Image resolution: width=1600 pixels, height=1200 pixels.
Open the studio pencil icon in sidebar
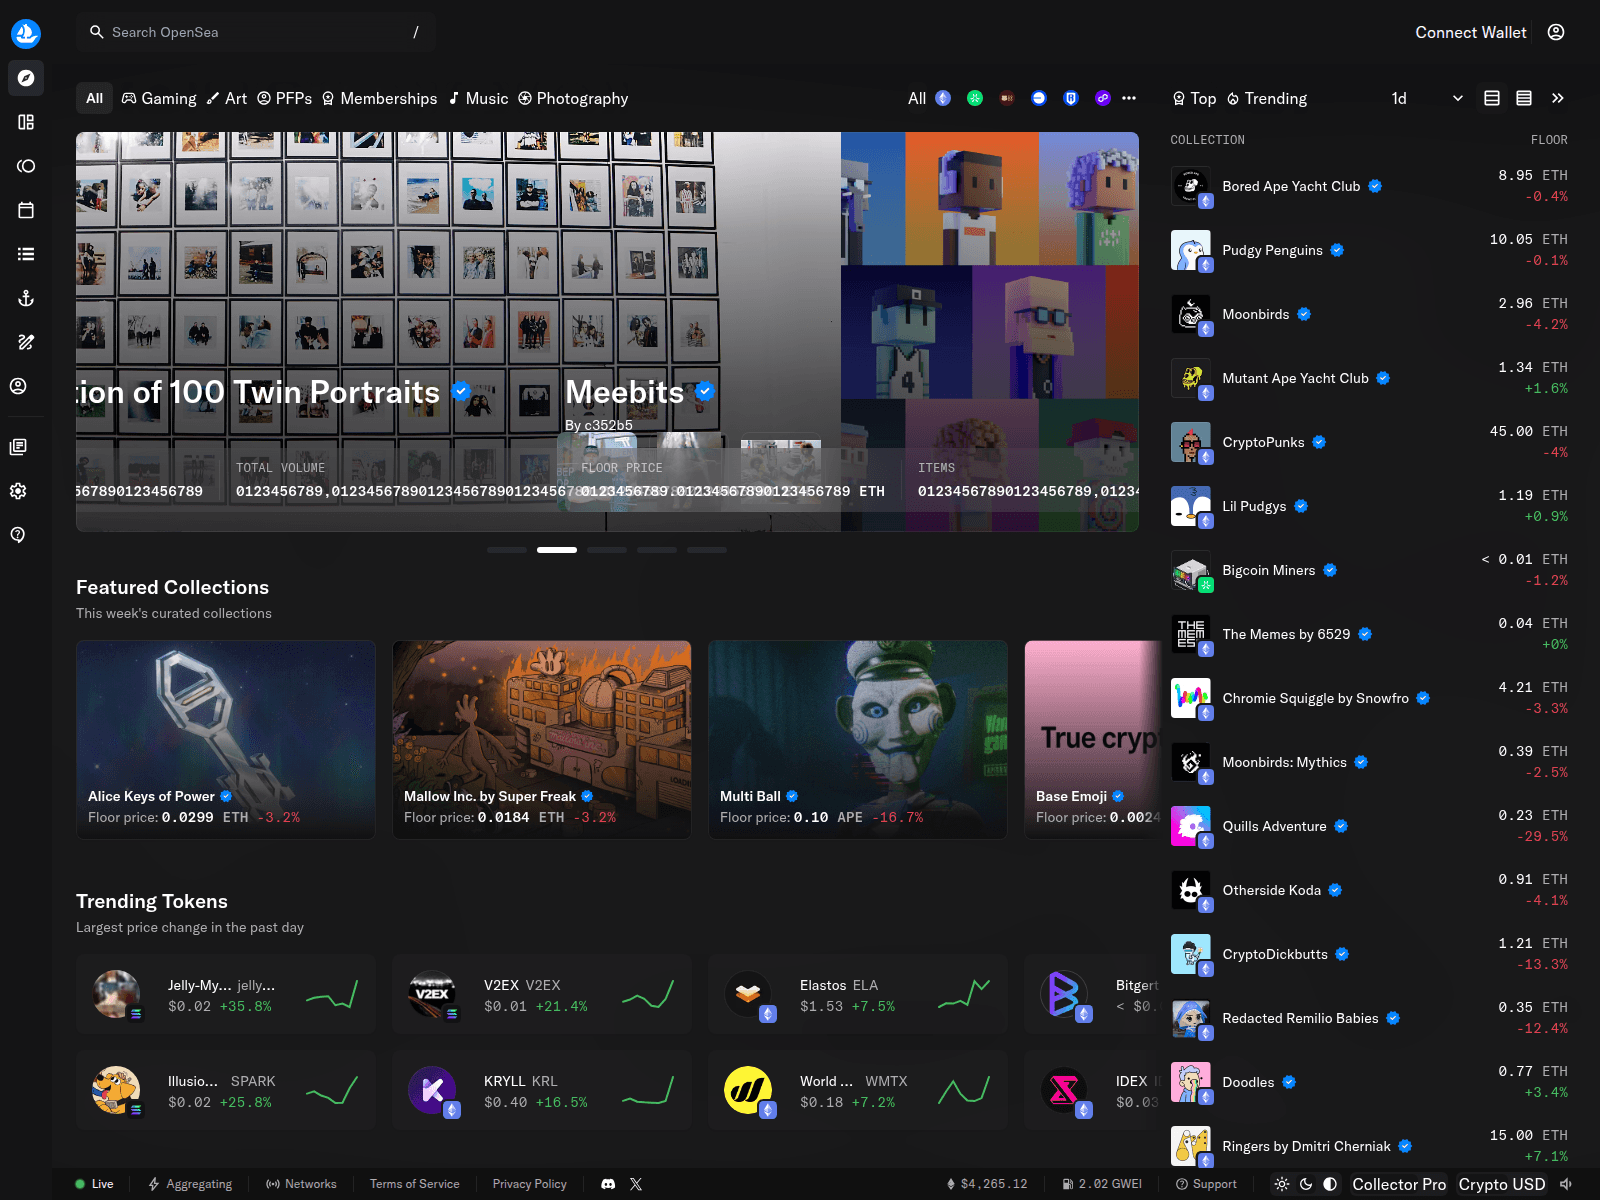[x=26, y=342]
